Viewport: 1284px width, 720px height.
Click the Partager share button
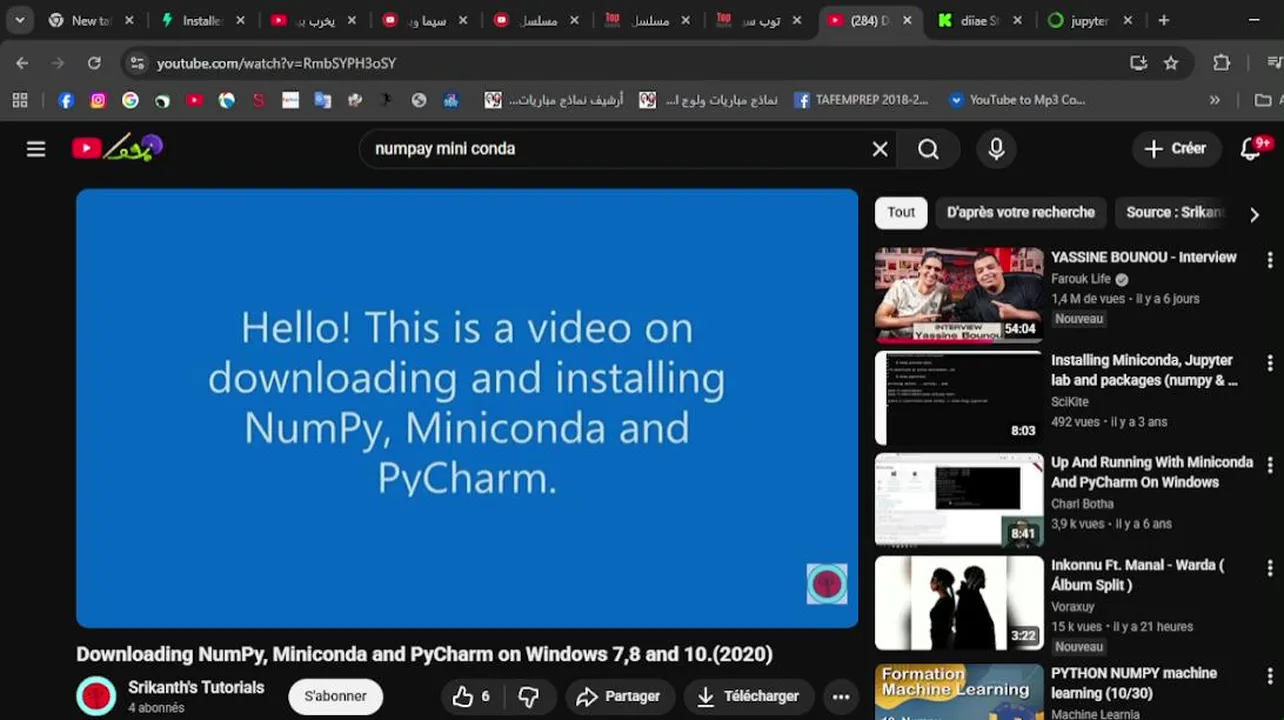pos(619,696)
